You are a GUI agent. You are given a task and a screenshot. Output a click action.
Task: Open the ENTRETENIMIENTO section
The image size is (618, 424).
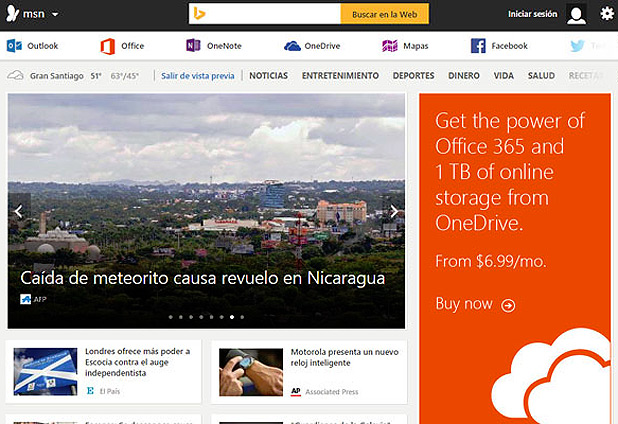point(340,76)
